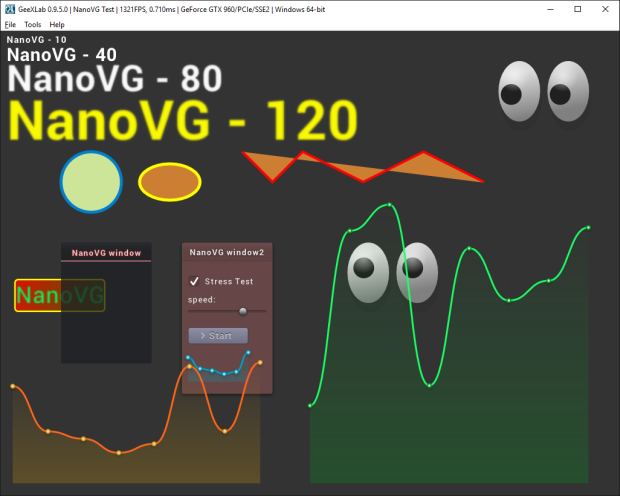Click the NanoVG - 80 text
The height and width of the screenshot is (496, 620).
[x=115, y=78]
